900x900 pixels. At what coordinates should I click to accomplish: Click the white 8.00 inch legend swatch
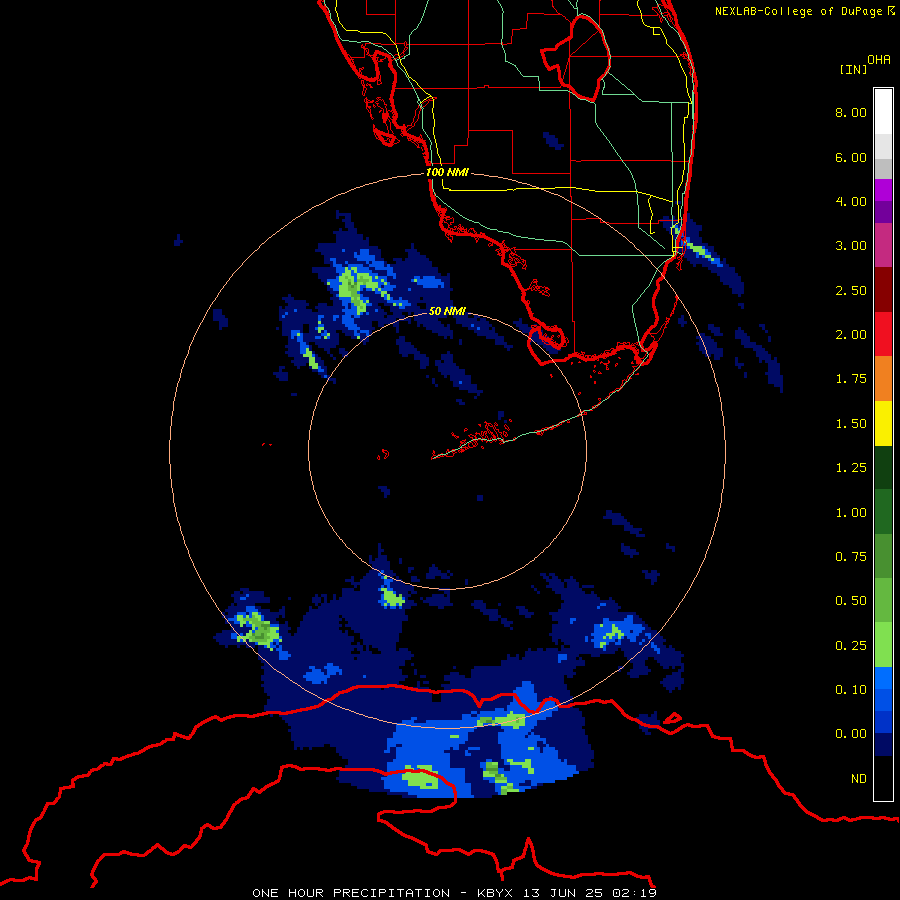point(883,112)
